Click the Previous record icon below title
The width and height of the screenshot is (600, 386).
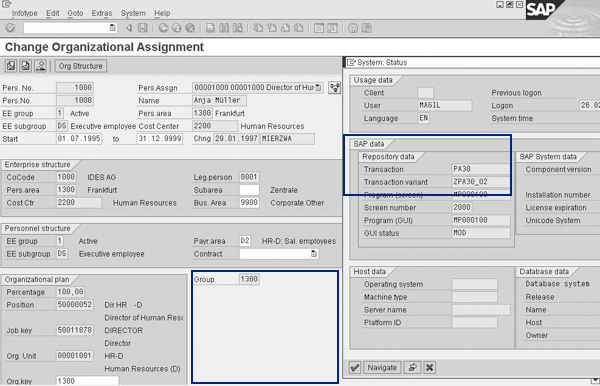11,66
